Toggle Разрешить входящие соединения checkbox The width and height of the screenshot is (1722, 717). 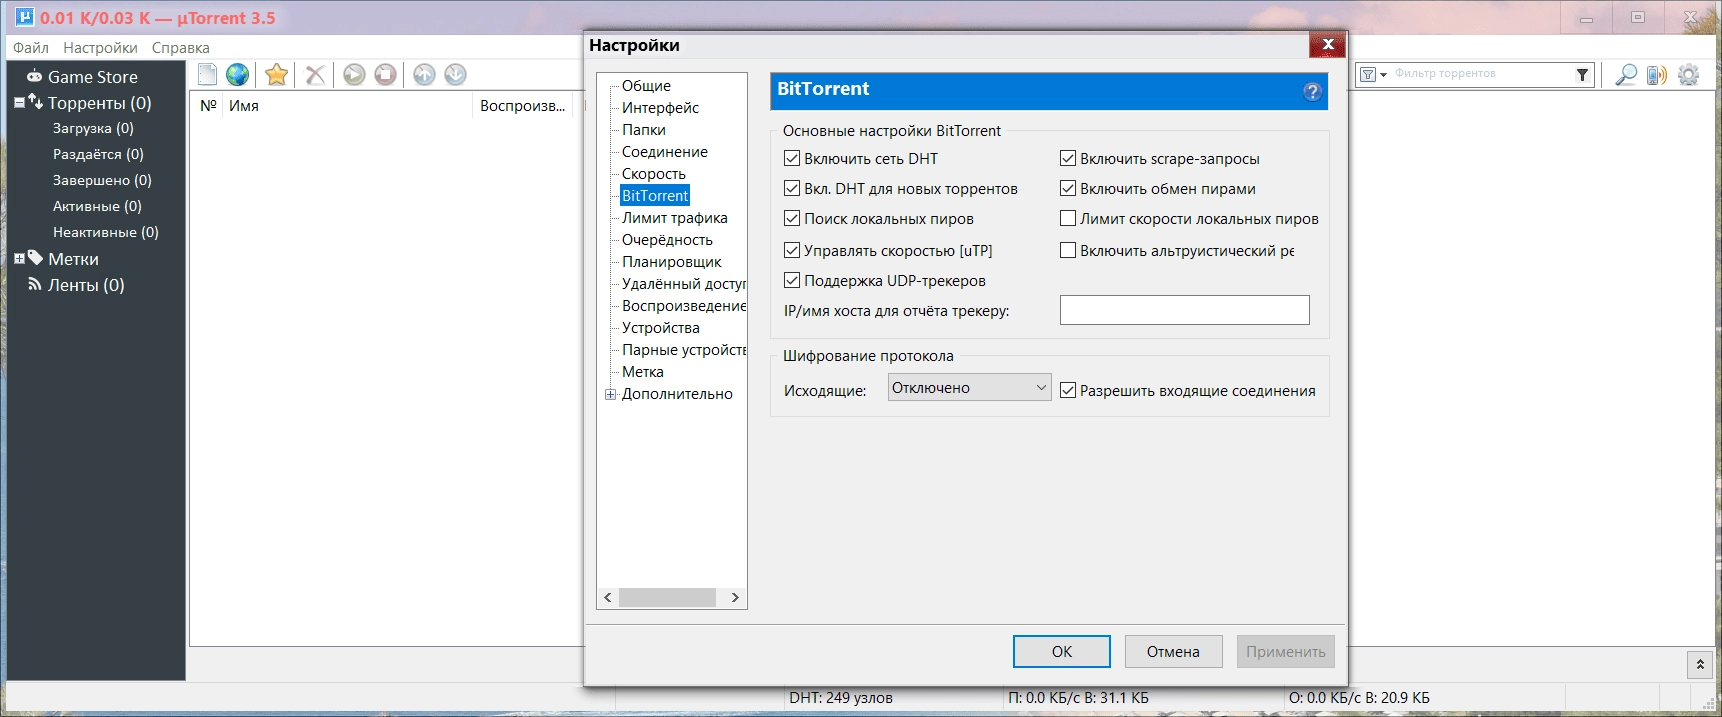coord(1068,390)
